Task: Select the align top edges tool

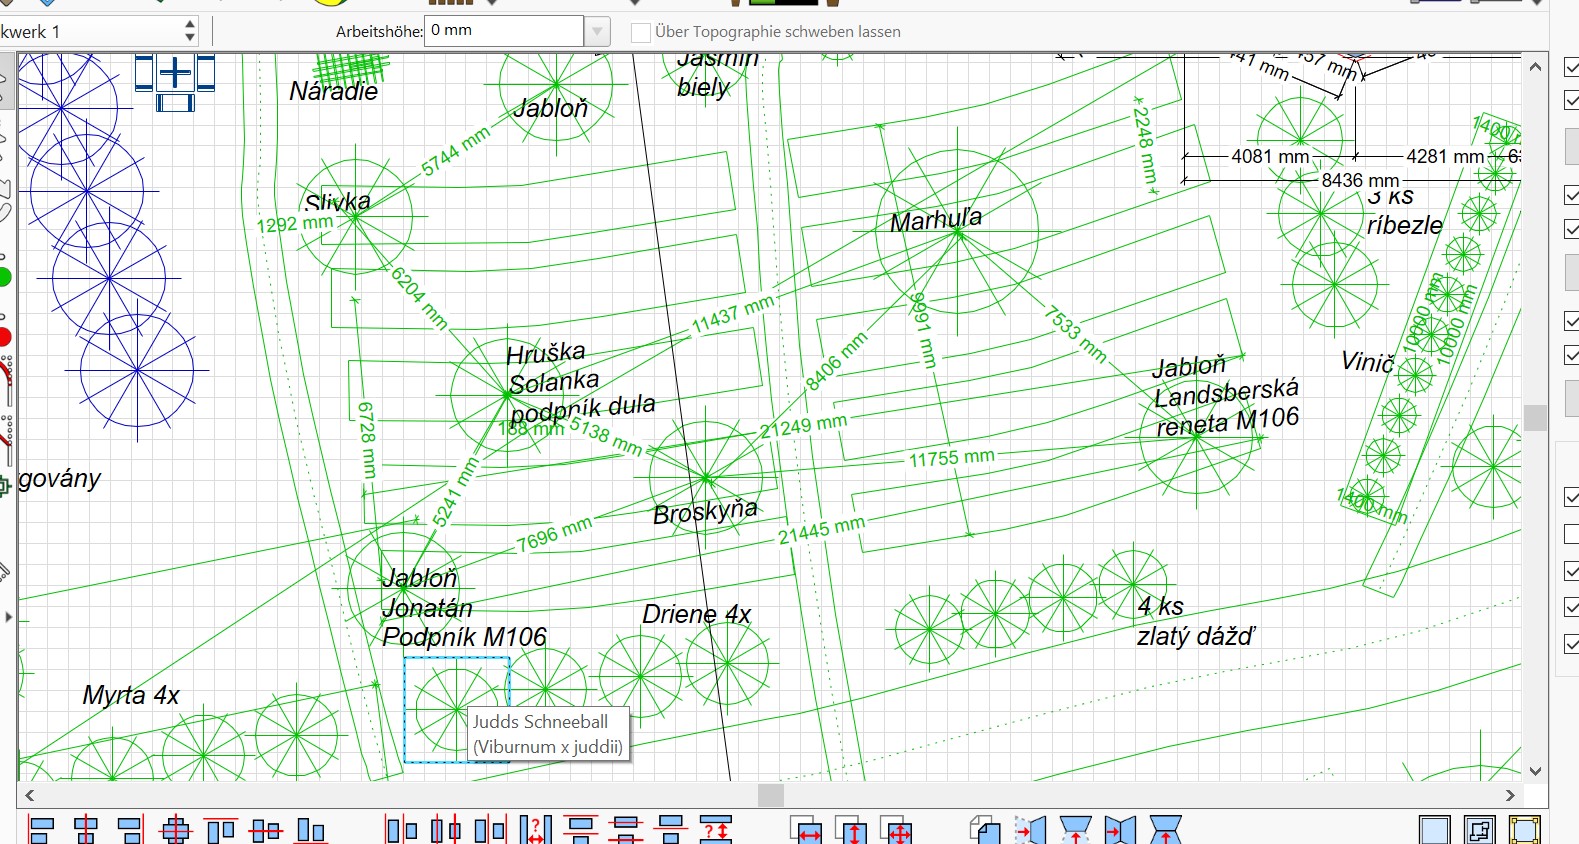Action: (220, 830)
